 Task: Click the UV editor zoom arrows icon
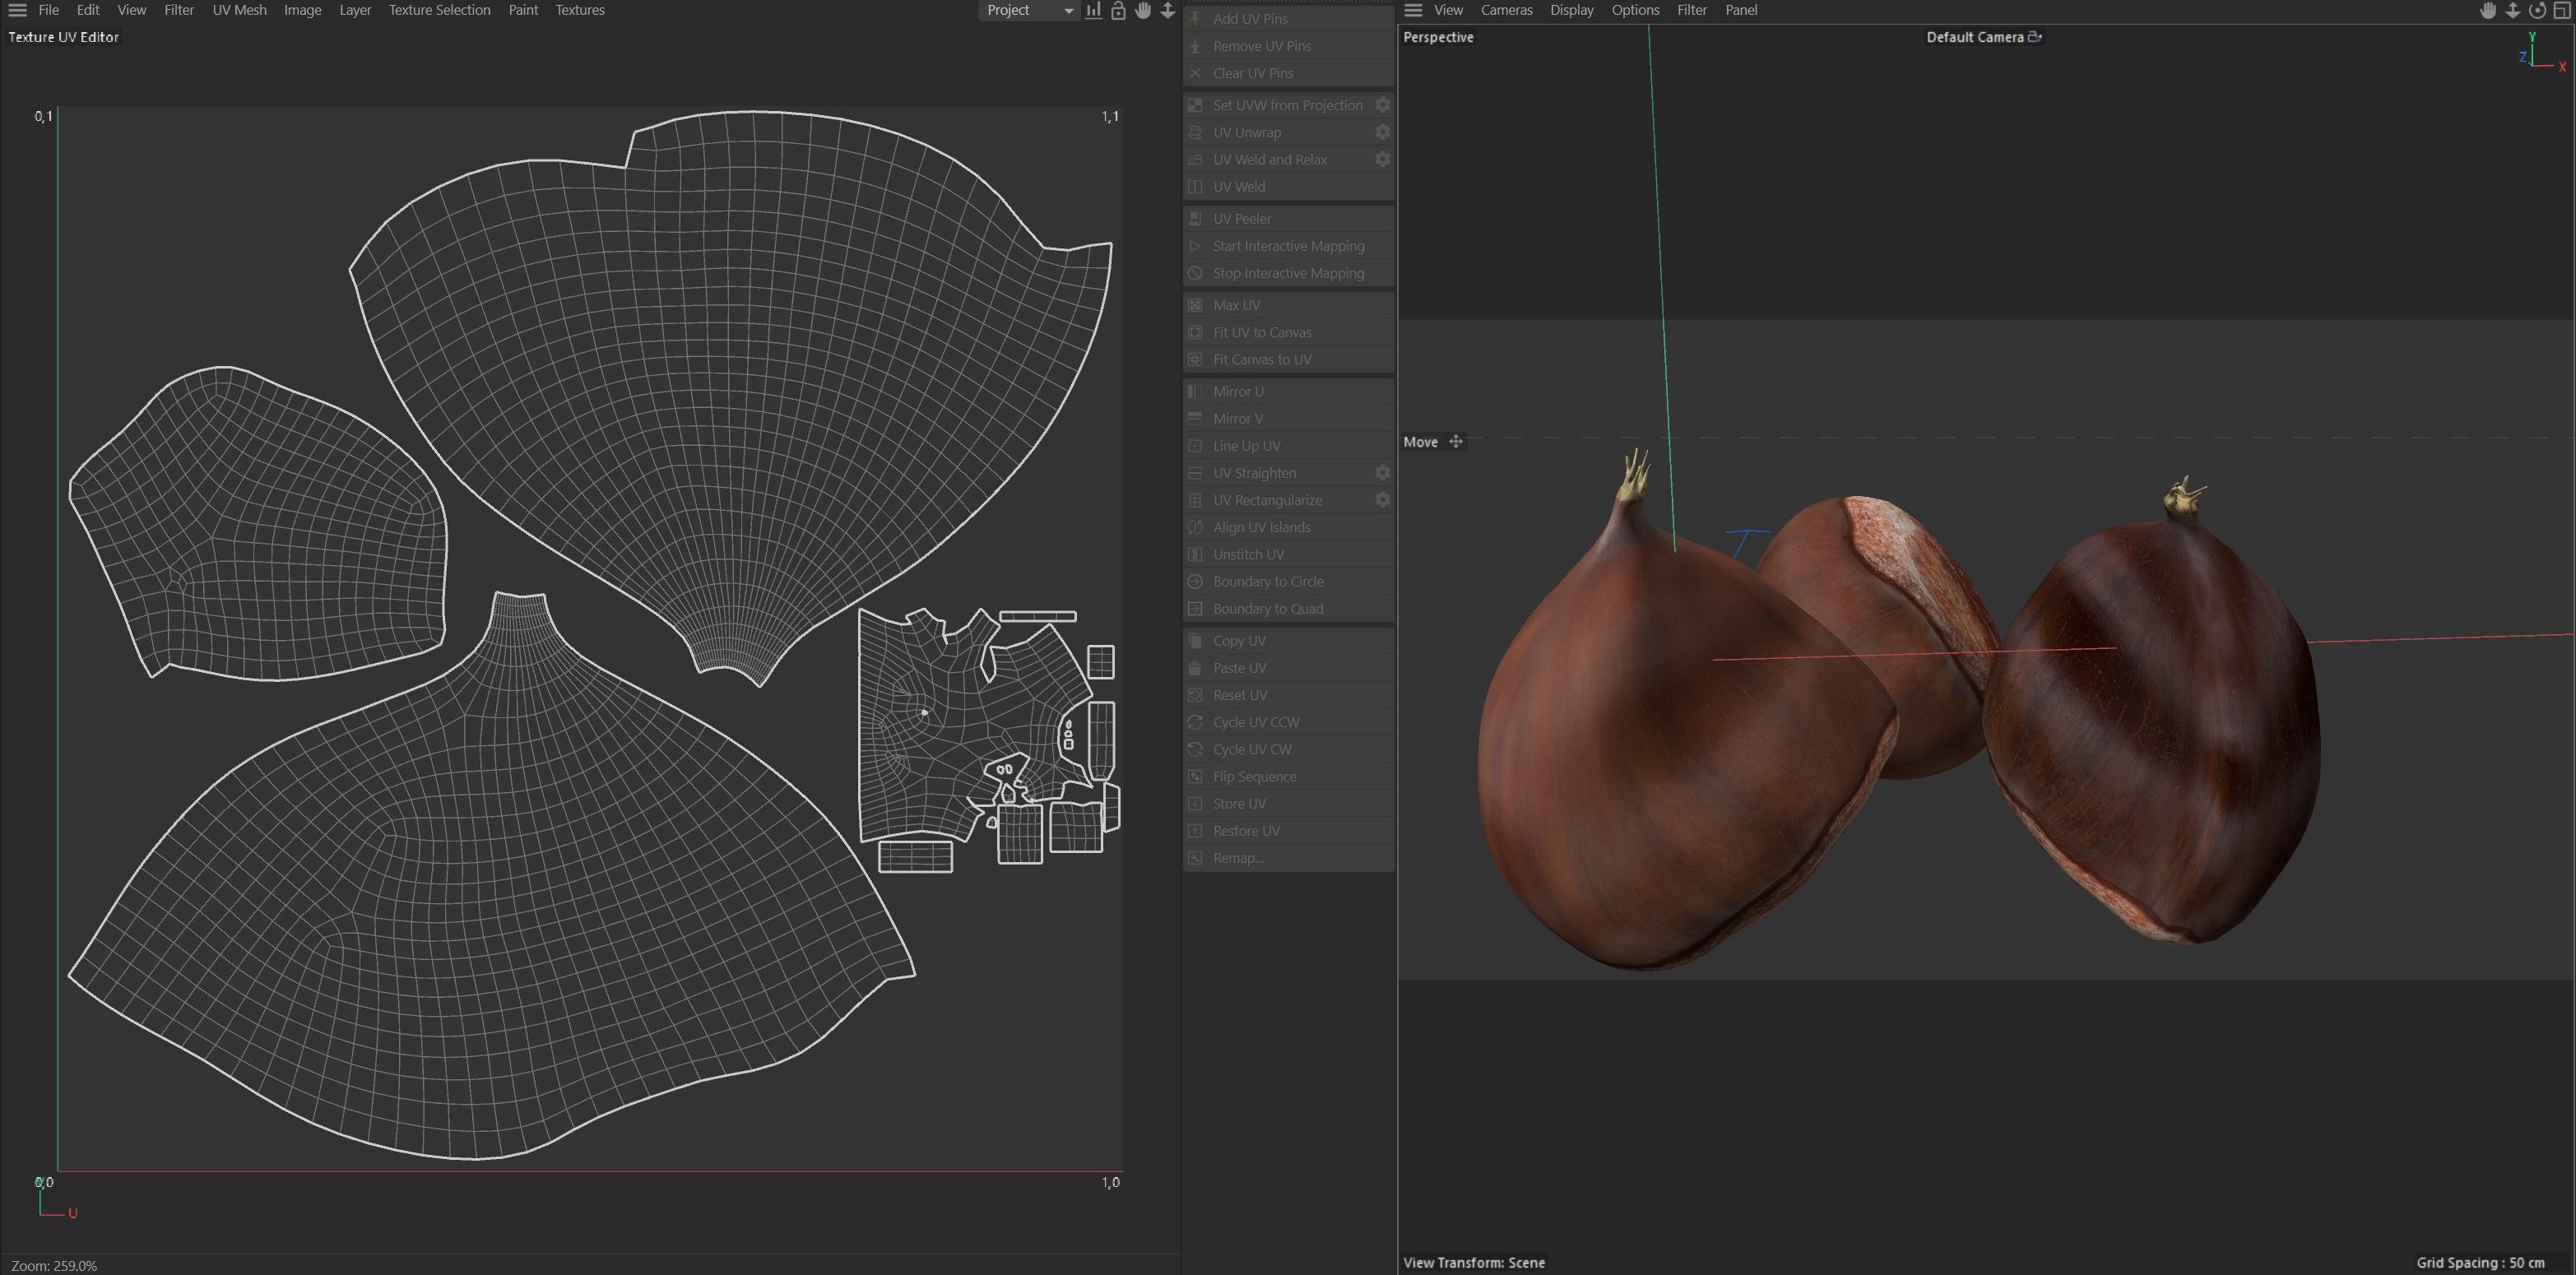tap(1167, 10)
